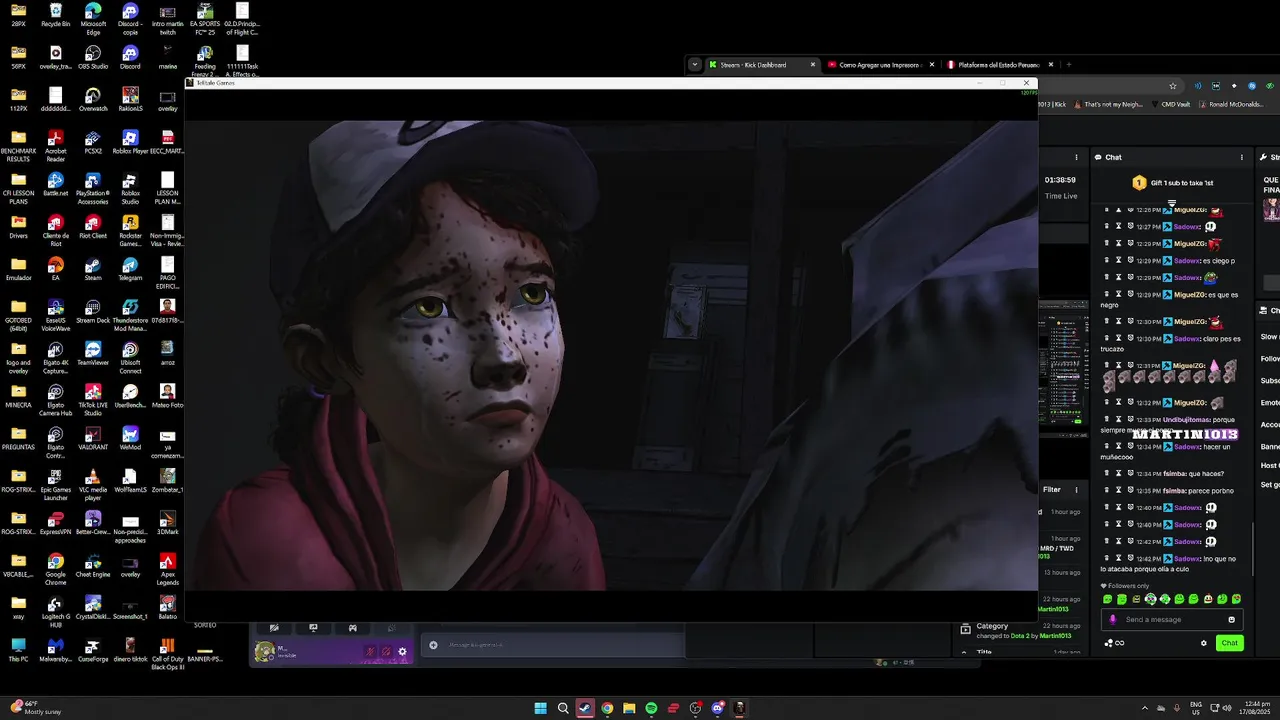Image resolution: width=1280 pixels, height=720 pixels.
Task: Launch Microsoft Edge from the desktop
Action: tap(93, 18)
